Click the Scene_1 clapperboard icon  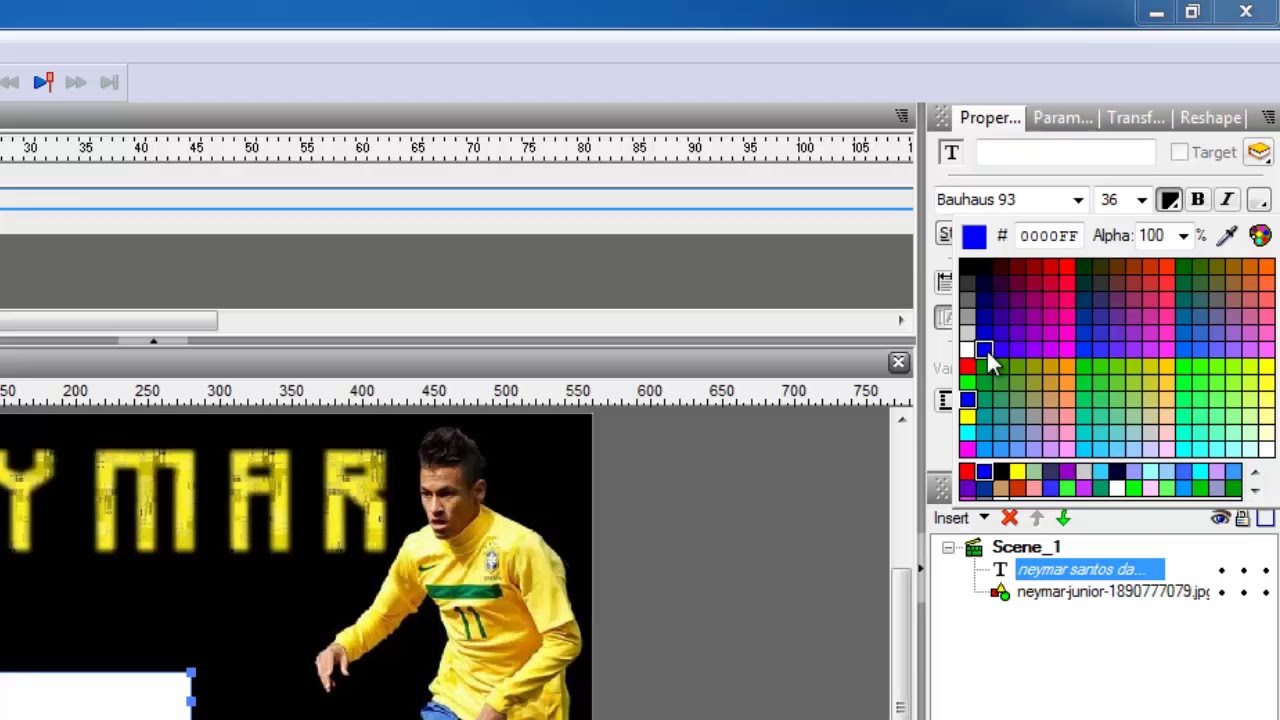[x=973, y=547]
